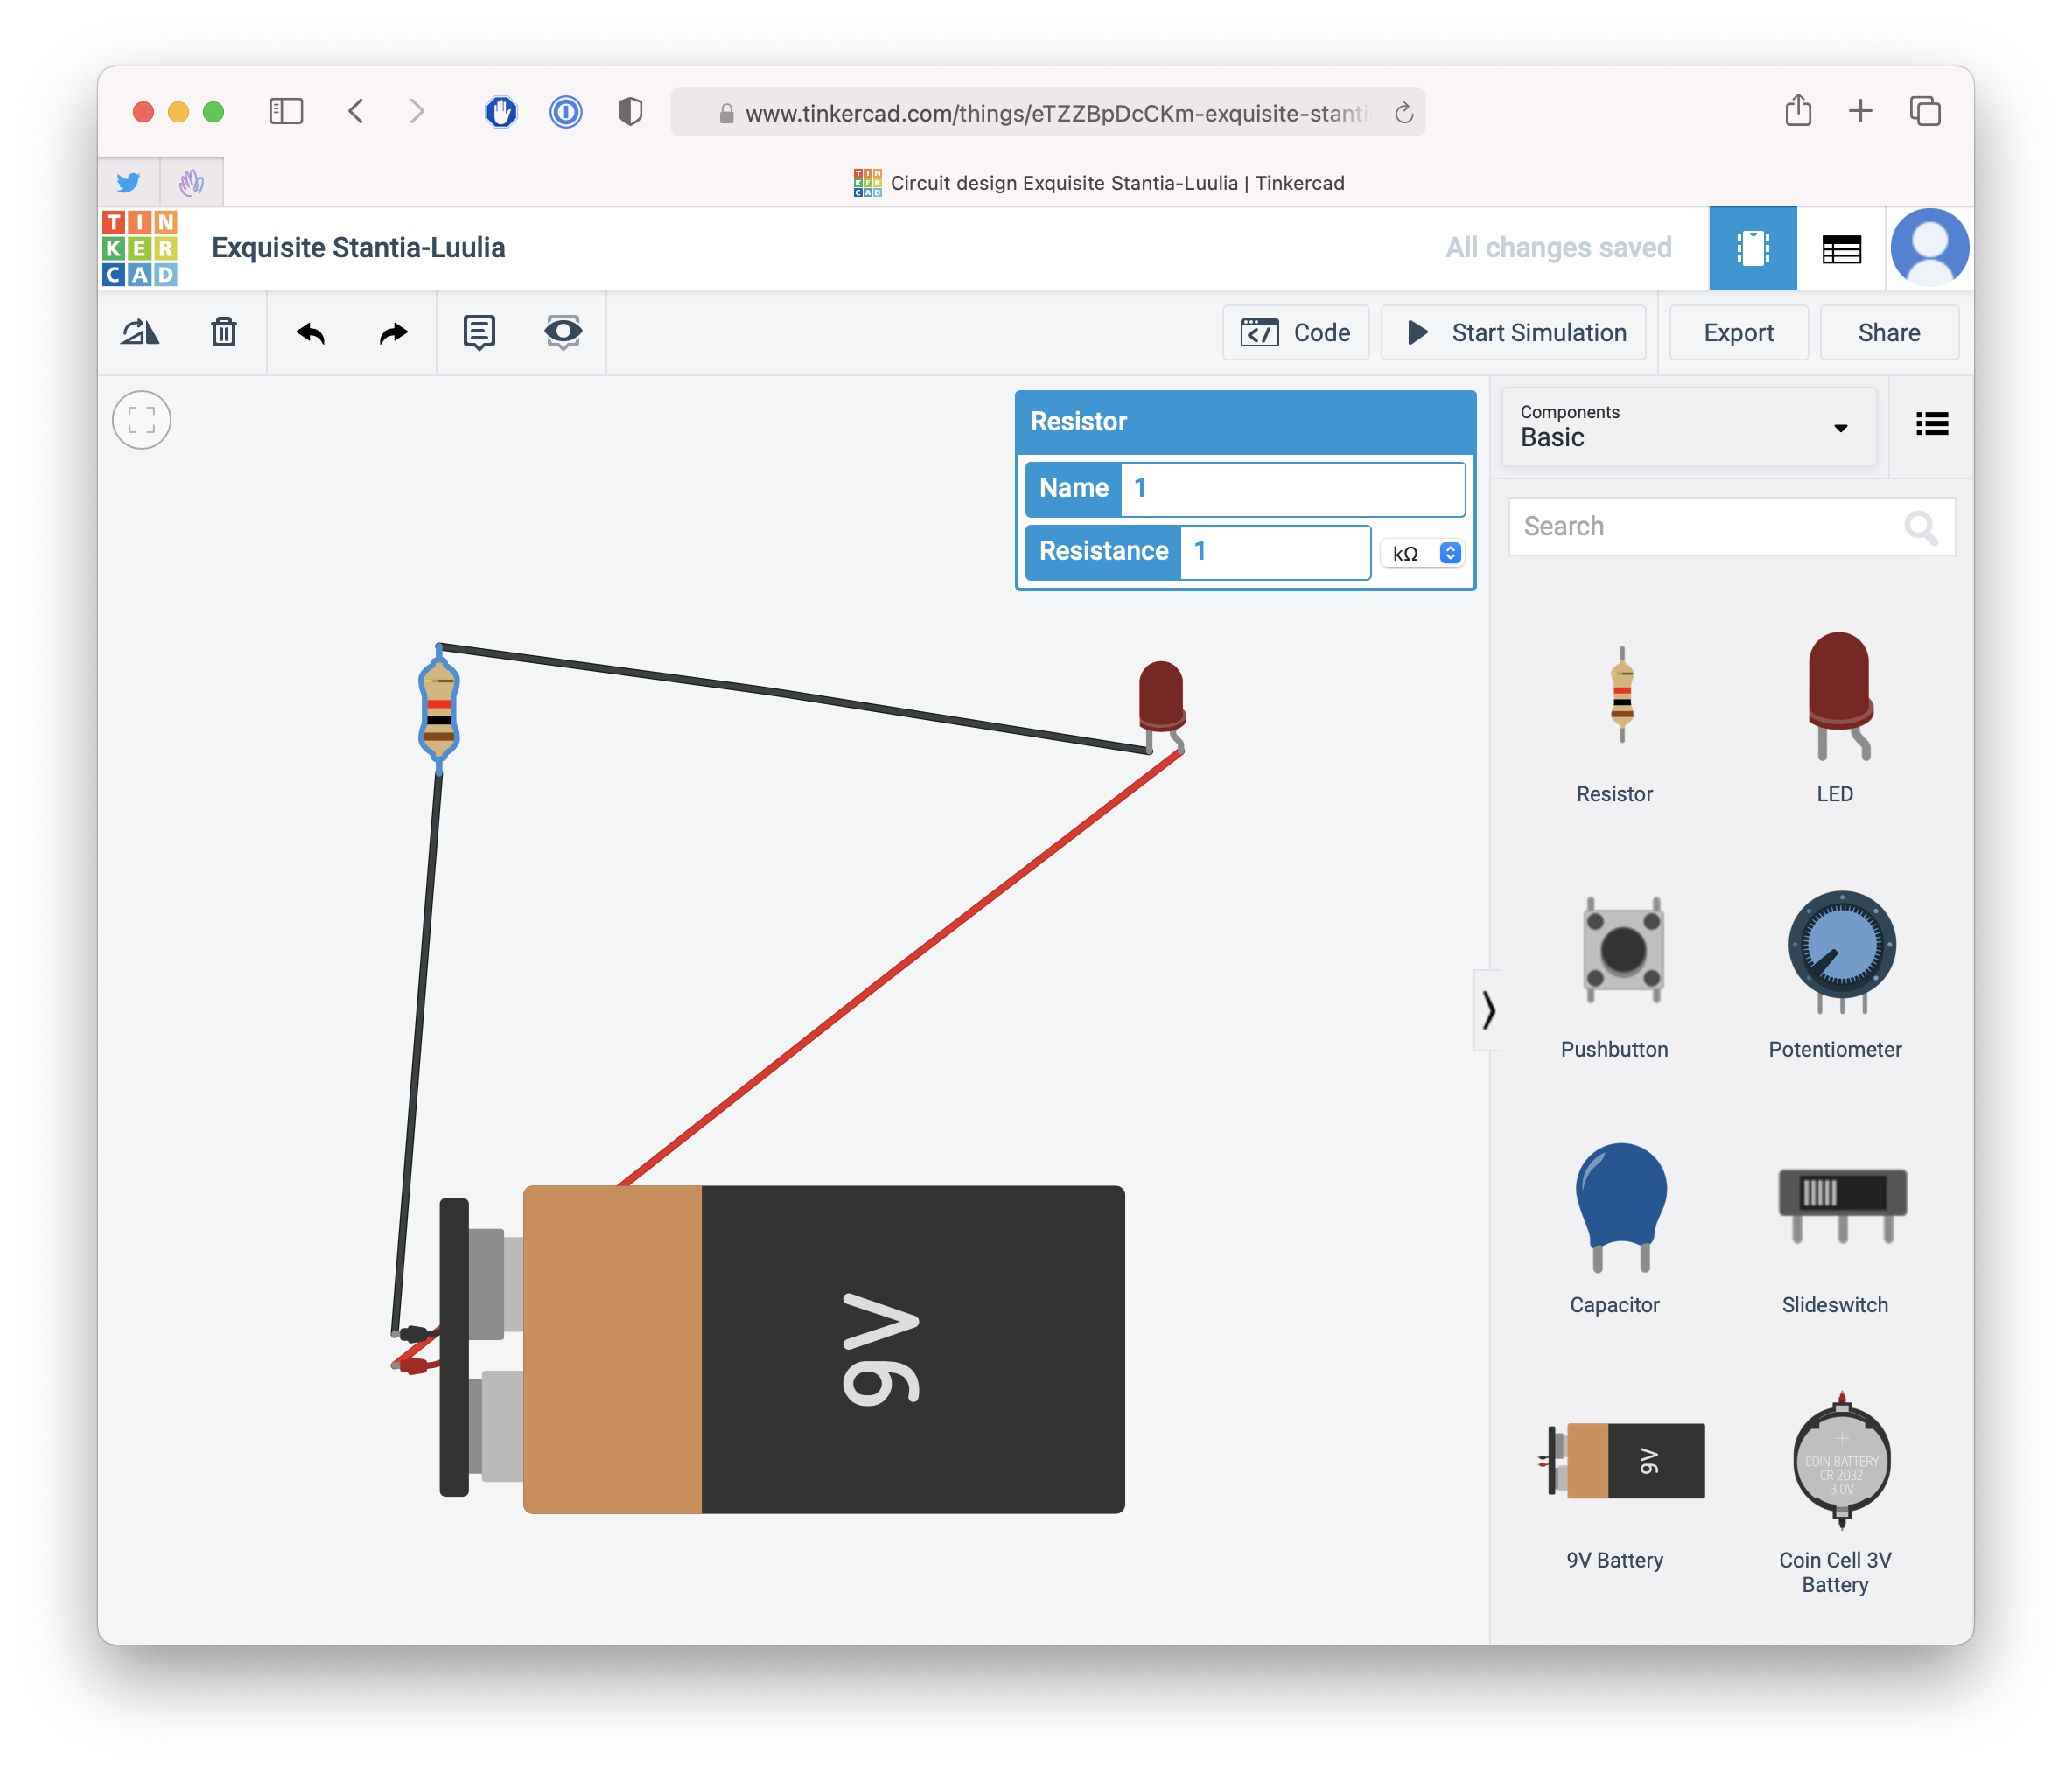The image size is (2072, 1774).
Task: Click the Start Simulation button
Action: [1513, 332]
